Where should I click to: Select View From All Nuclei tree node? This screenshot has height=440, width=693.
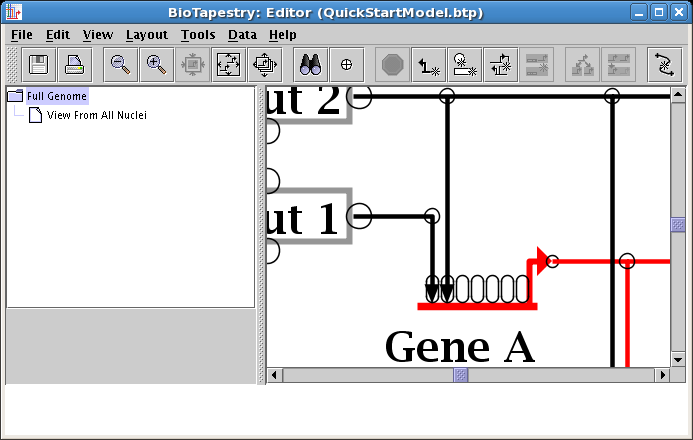[96, 115]
